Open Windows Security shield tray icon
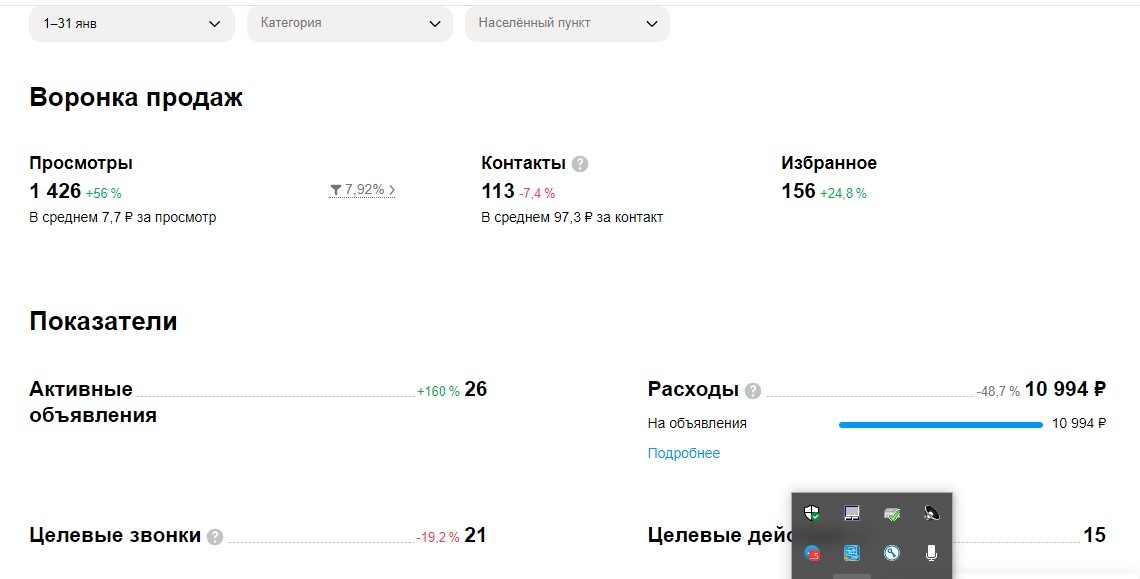 pyautogui.click(x=812, y=514)
